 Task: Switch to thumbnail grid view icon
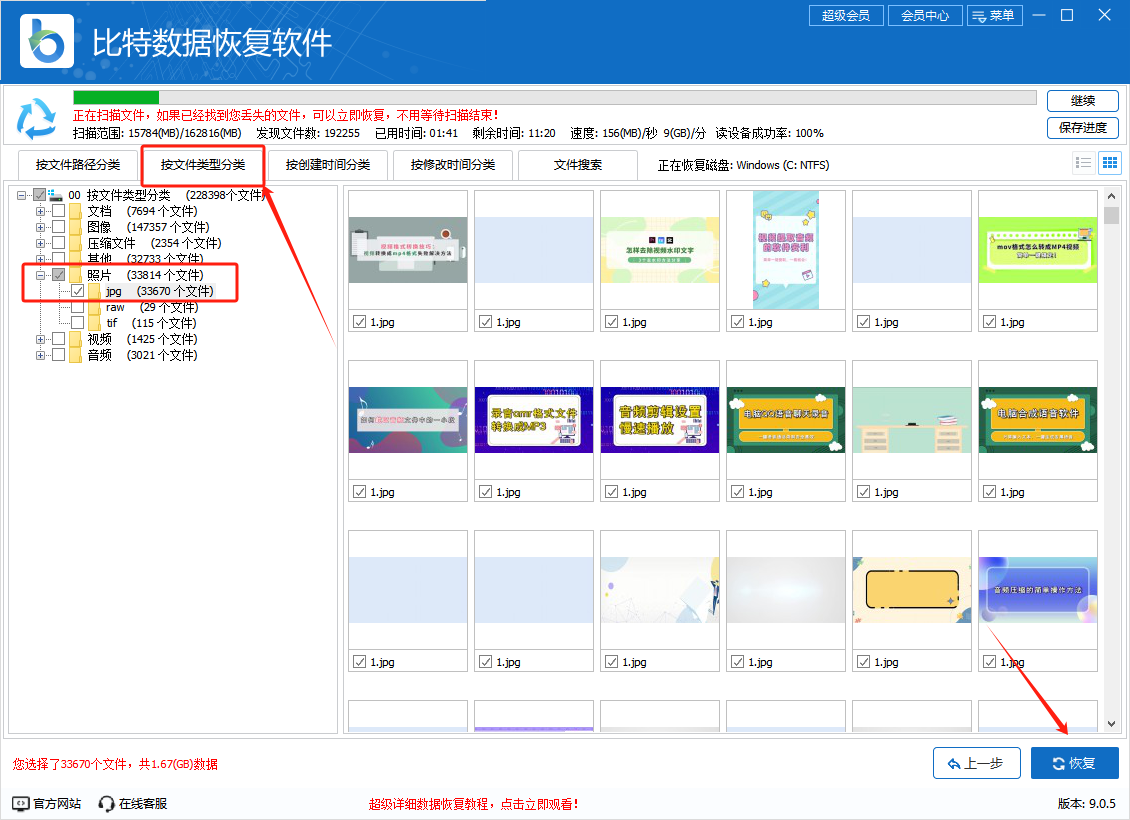pos(1109,163)
